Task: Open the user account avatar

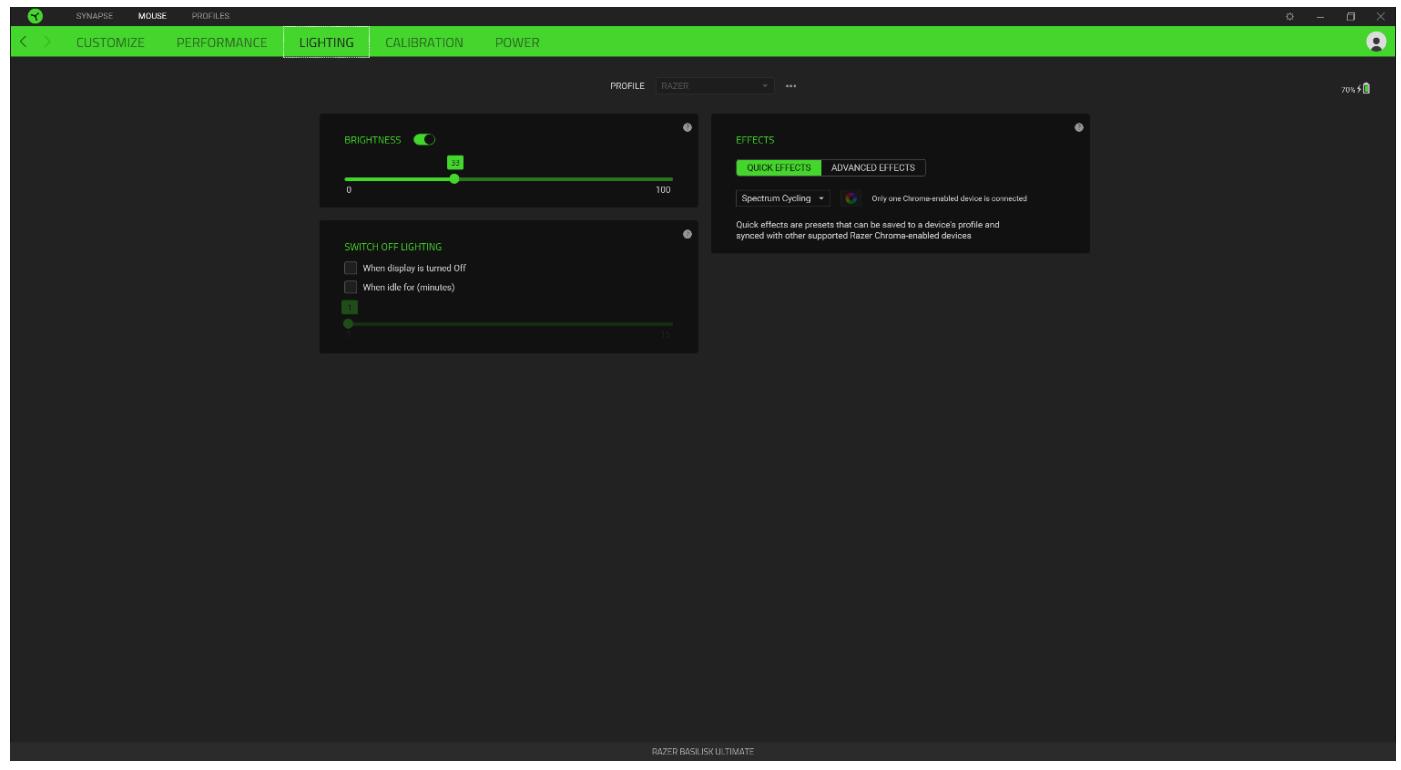Action: pyautogui.click(x=1376, y=42)
